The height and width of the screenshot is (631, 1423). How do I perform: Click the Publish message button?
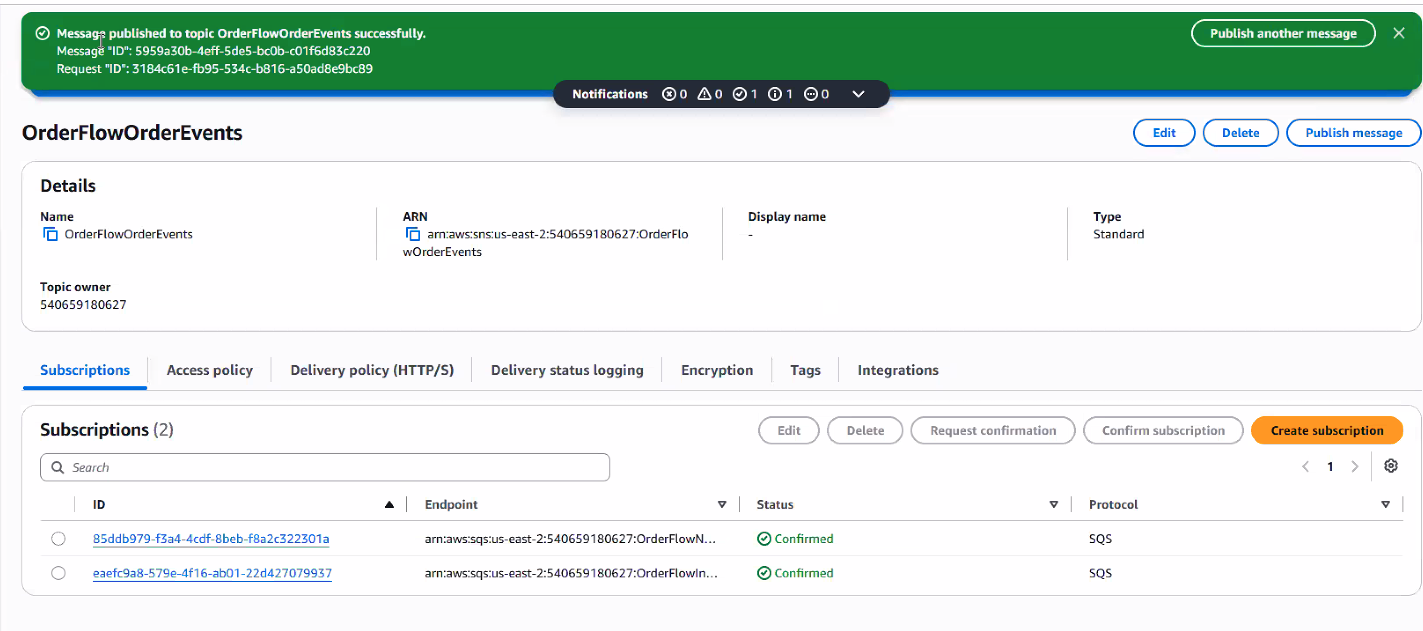point(1354,132)
